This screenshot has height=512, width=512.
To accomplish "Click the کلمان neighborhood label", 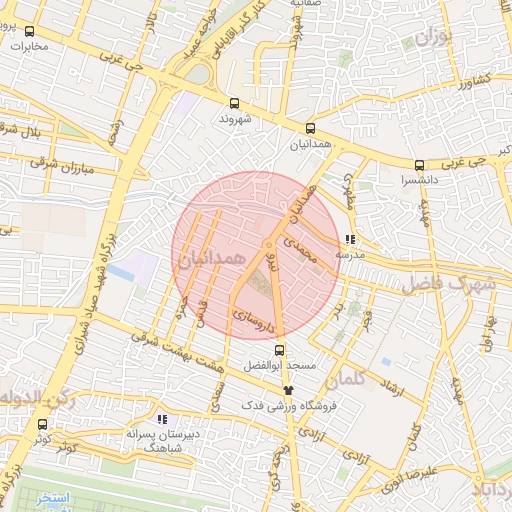I will click(x=345, y=379).
